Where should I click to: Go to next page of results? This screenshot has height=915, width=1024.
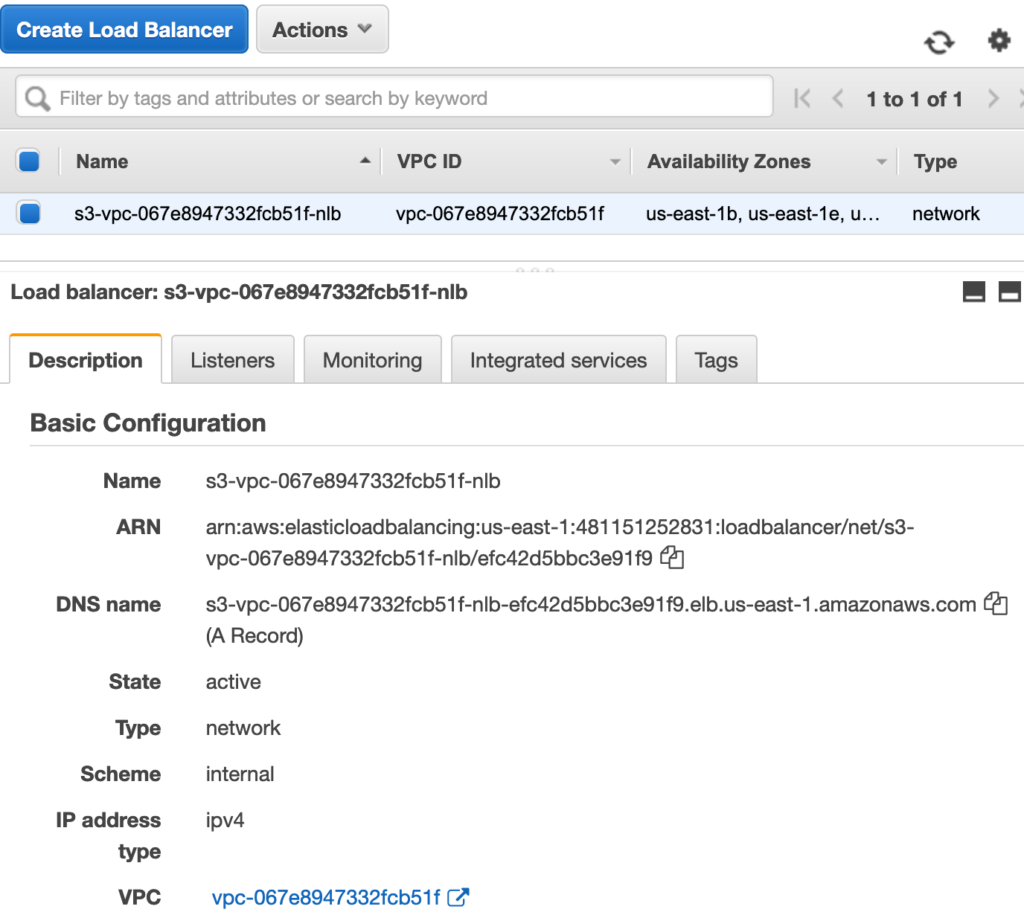pyautogui.click(x=993, y=99)
